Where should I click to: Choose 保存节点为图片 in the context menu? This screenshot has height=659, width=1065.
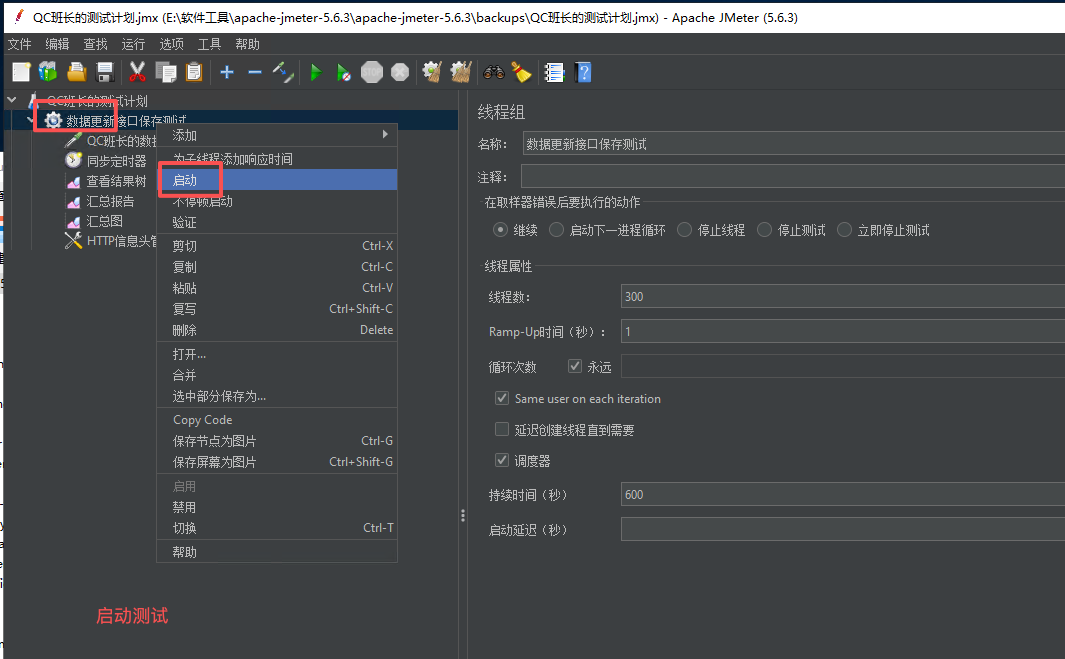click(277, 441)
